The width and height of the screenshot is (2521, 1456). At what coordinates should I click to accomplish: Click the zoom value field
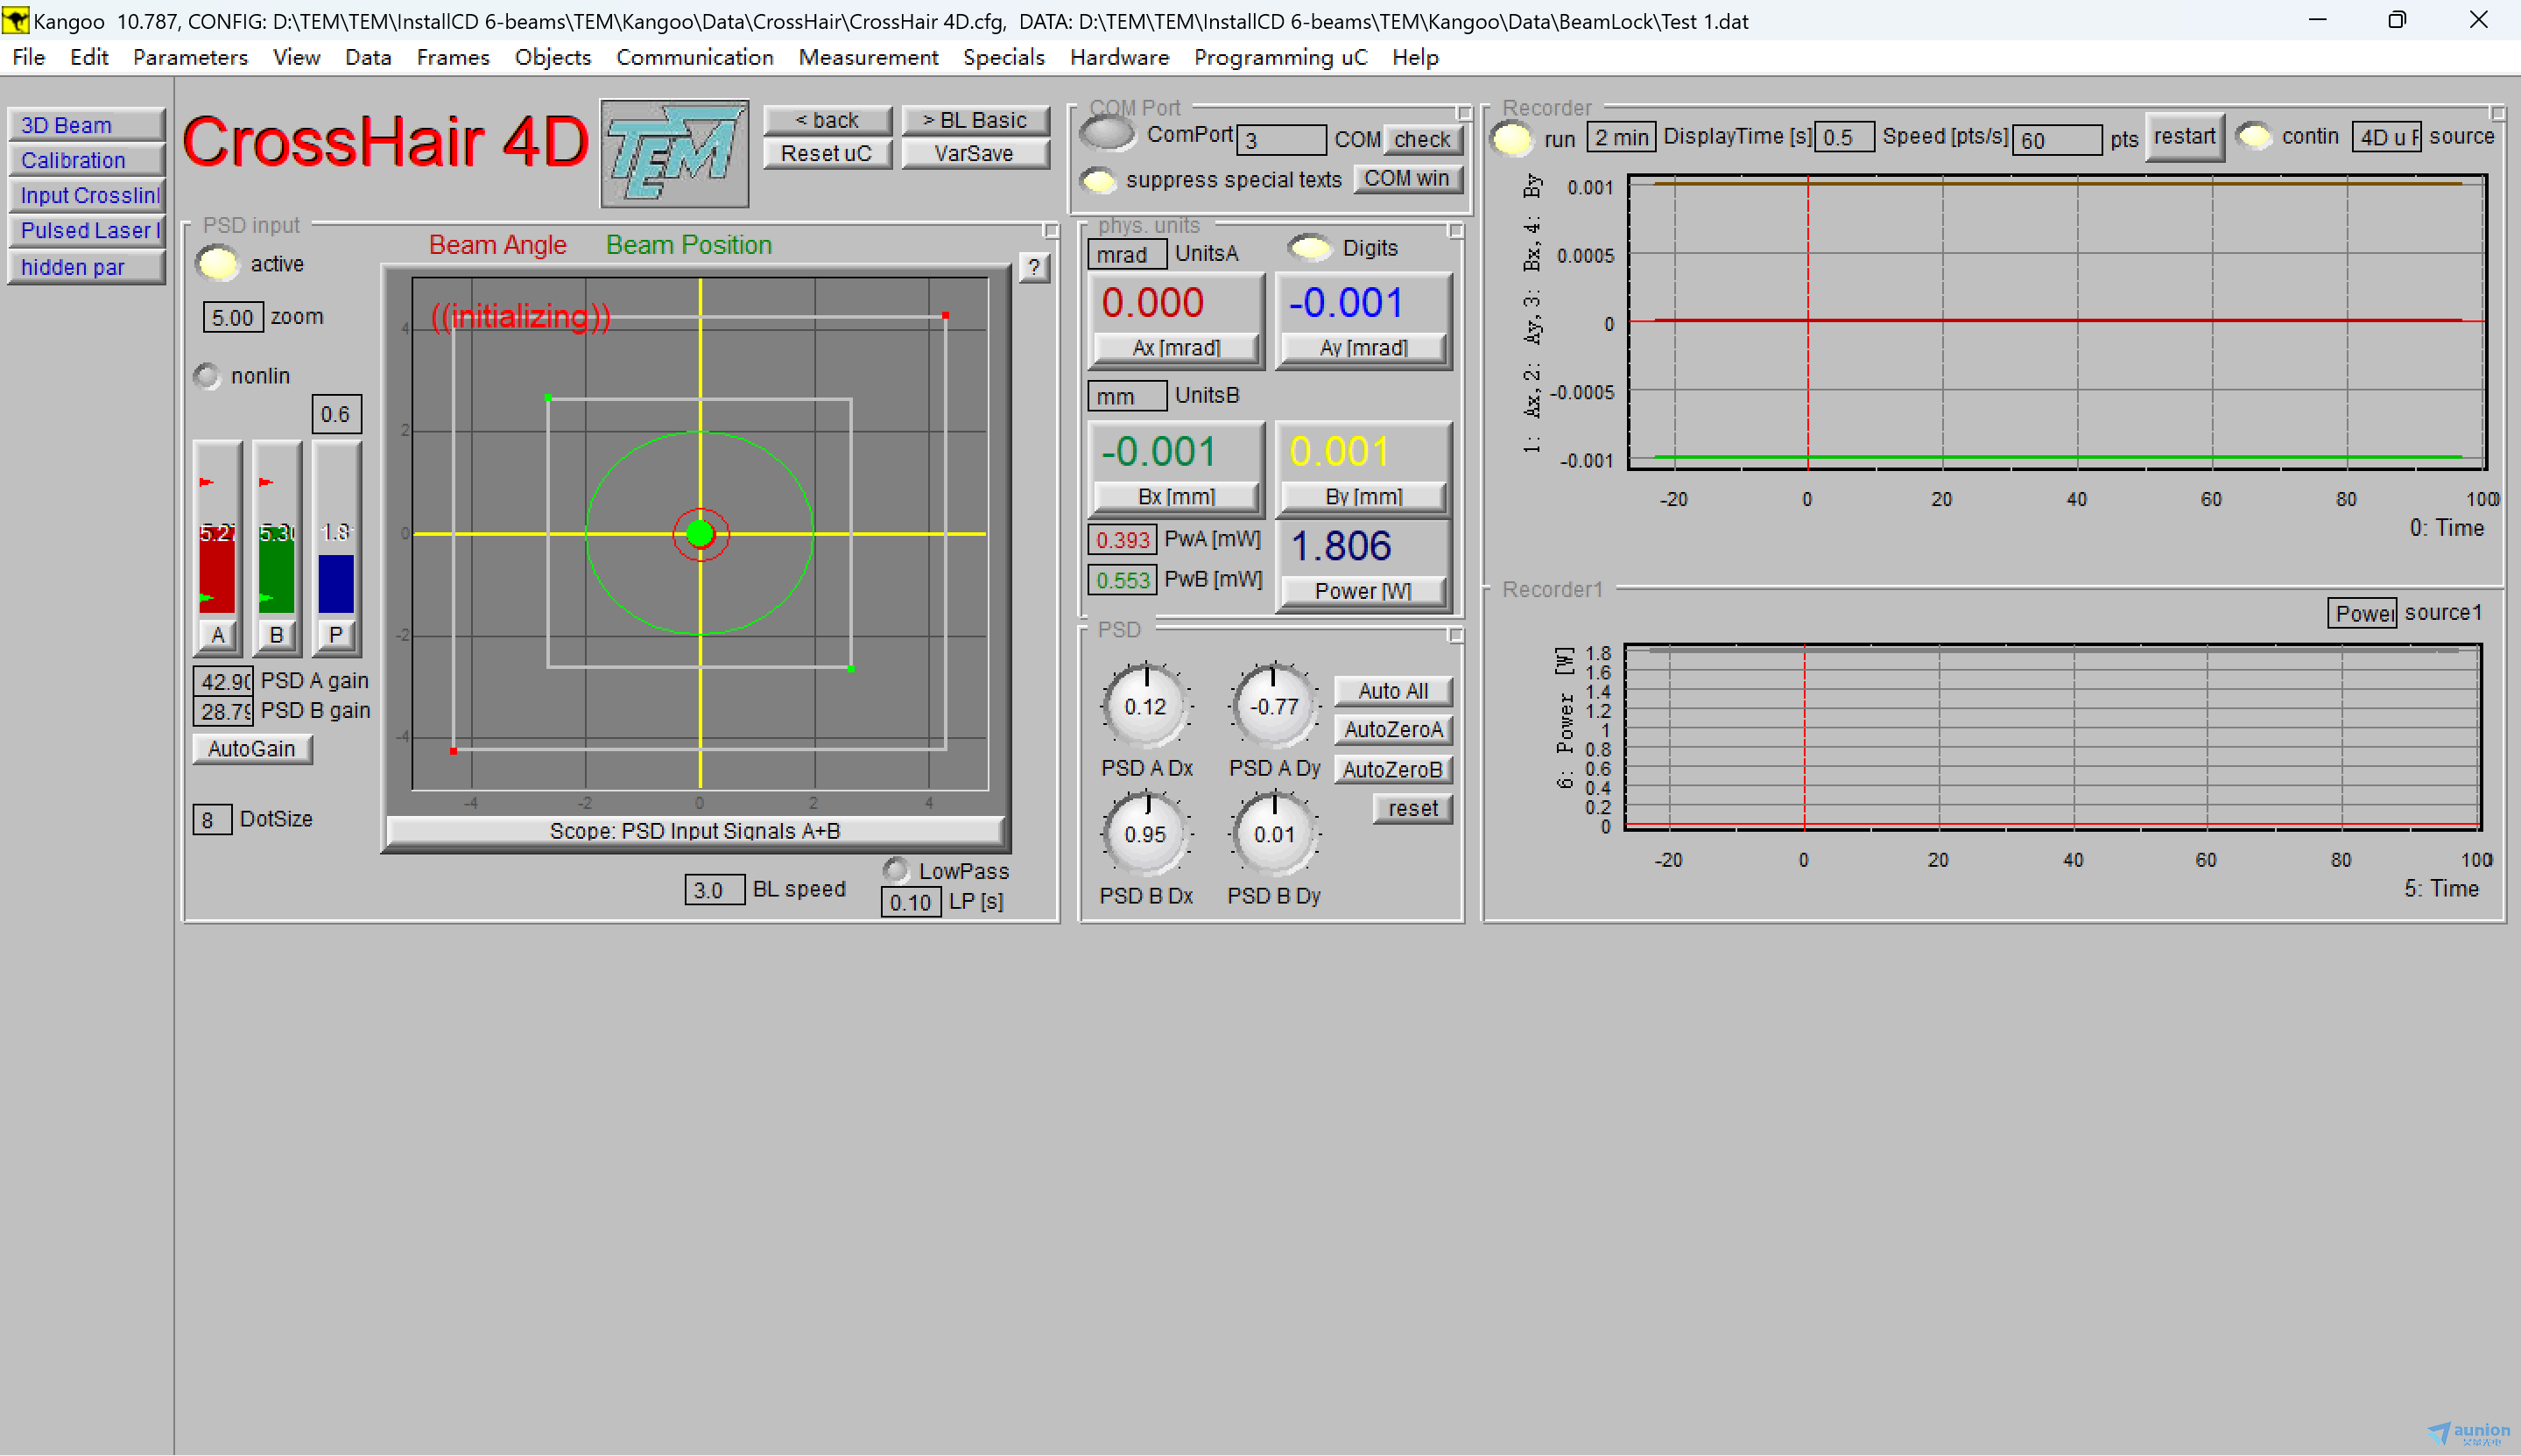(233, 317)
